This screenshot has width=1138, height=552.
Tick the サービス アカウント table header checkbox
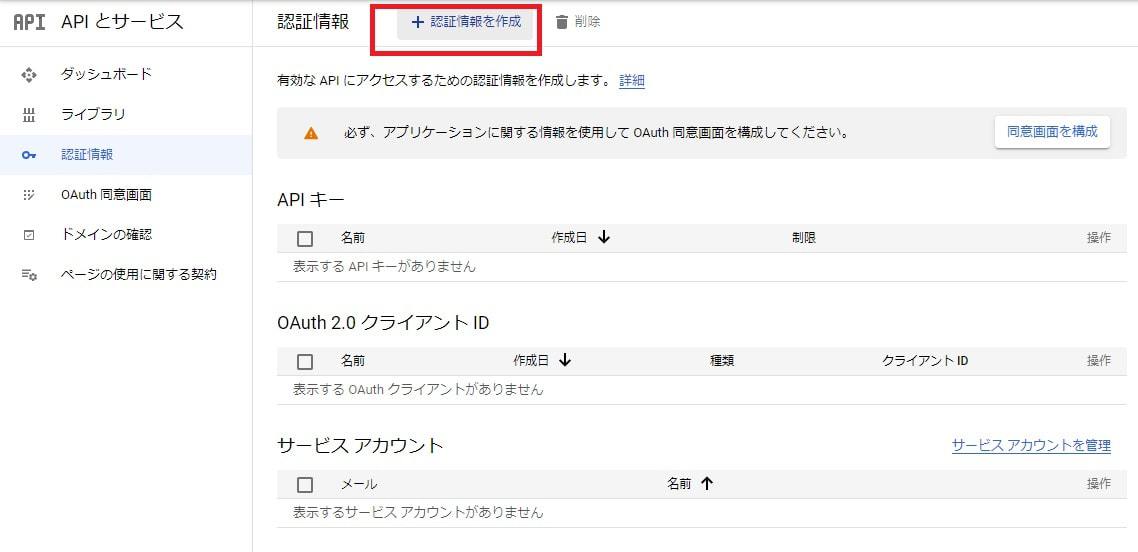[x=305, y=485]
